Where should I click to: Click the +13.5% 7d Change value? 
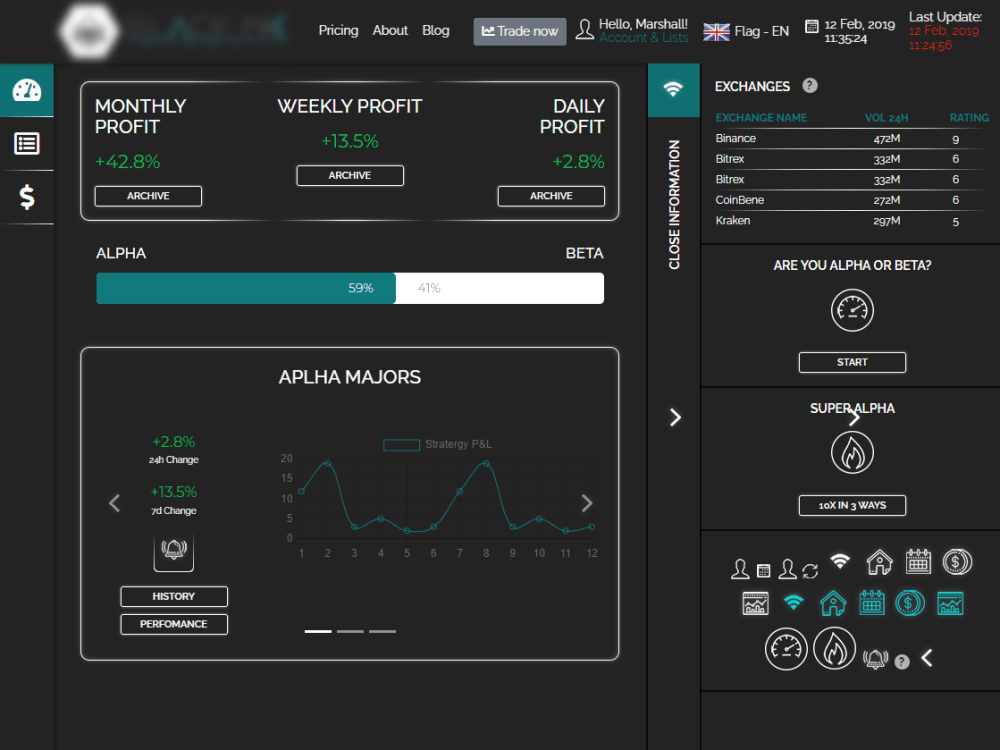[173, 492]
